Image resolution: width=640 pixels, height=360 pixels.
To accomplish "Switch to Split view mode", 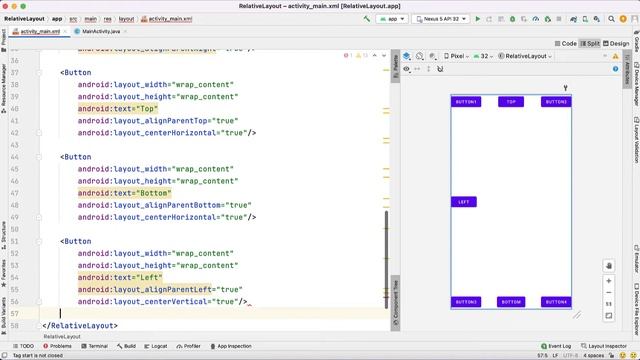I will pyautogui.click(x=590, y=43).
